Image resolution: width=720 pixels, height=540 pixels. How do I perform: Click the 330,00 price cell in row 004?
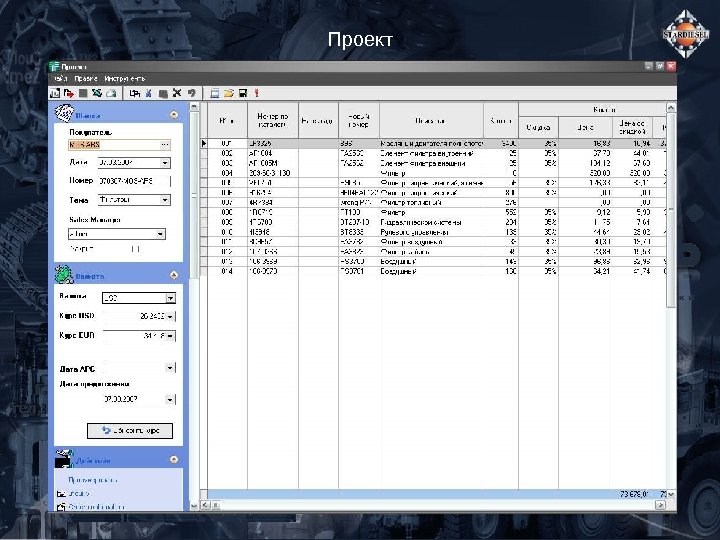[585, 173]
